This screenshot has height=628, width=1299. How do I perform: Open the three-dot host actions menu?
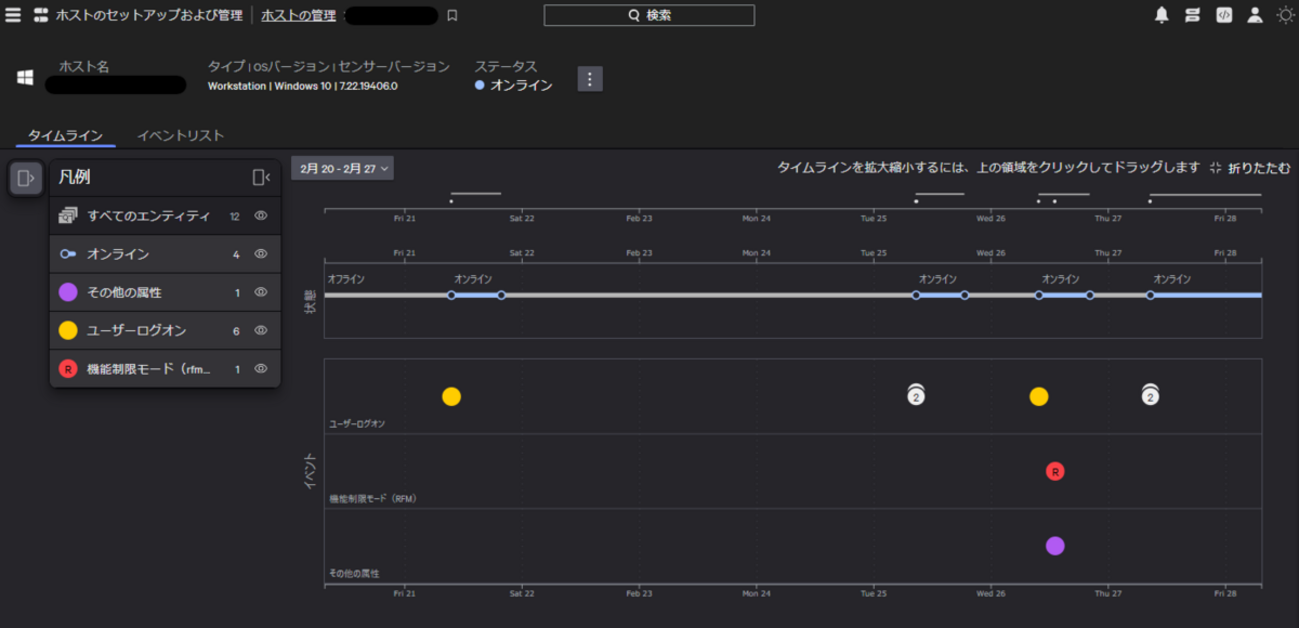[x=590, y=79]
